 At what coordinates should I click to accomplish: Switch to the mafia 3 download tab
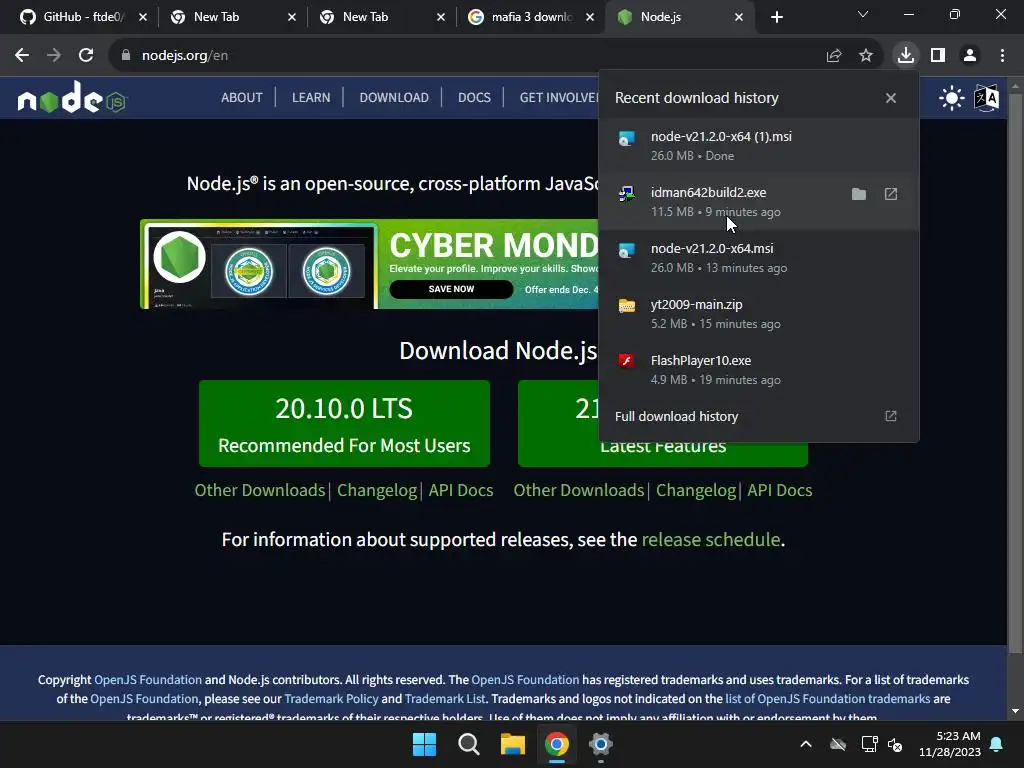point(530,17)
